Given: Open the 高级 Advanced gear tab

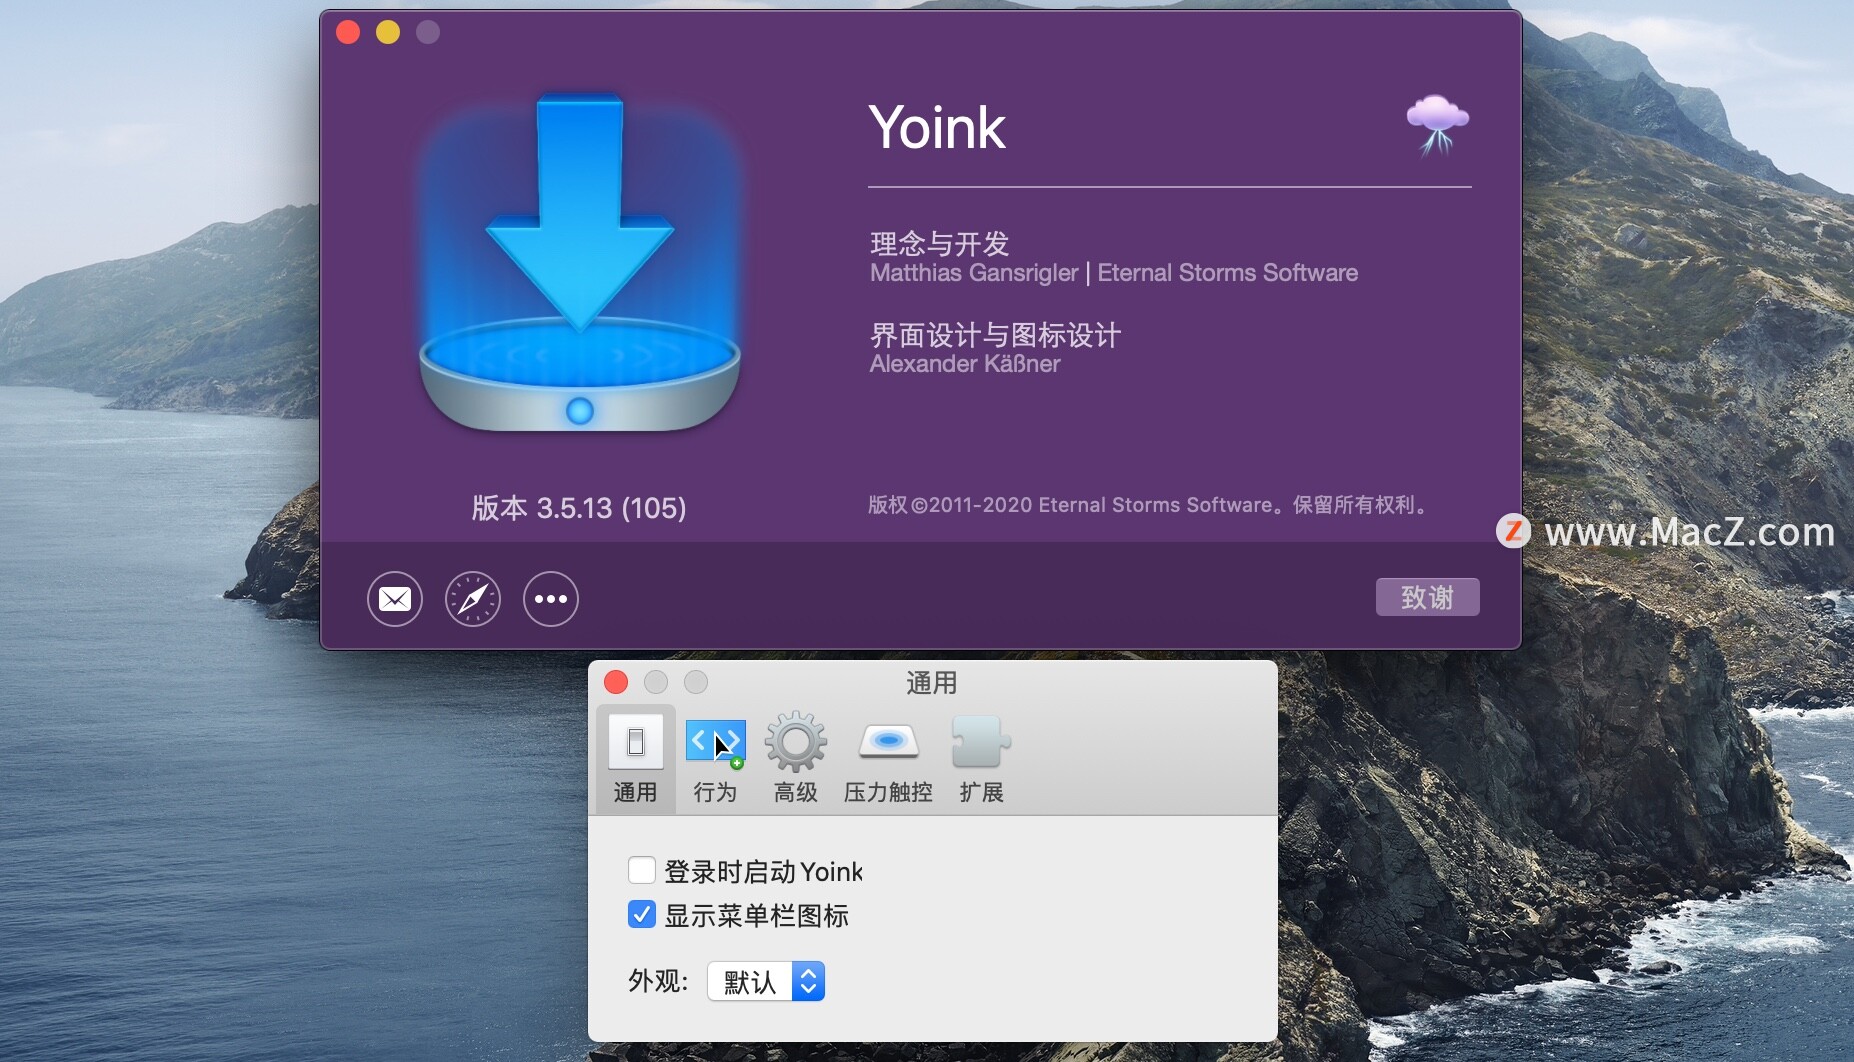Looking at the screenshot, I should point(796,759).
